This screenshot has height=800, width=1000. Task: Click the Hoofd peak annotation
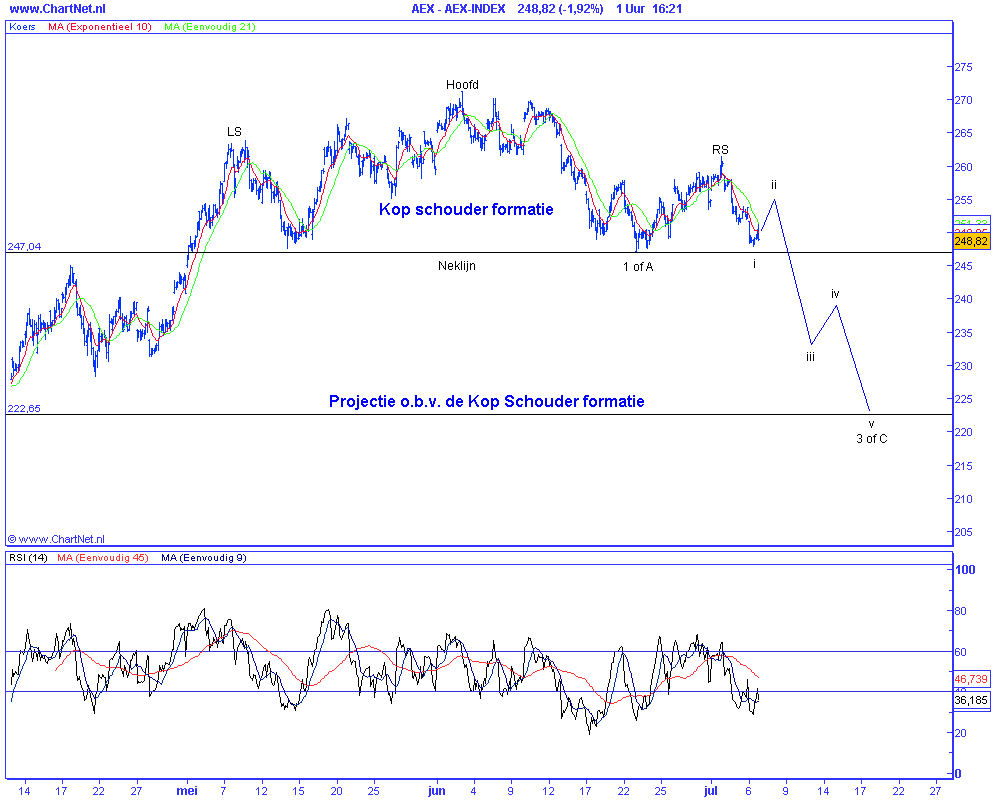[x=462, y=85]
